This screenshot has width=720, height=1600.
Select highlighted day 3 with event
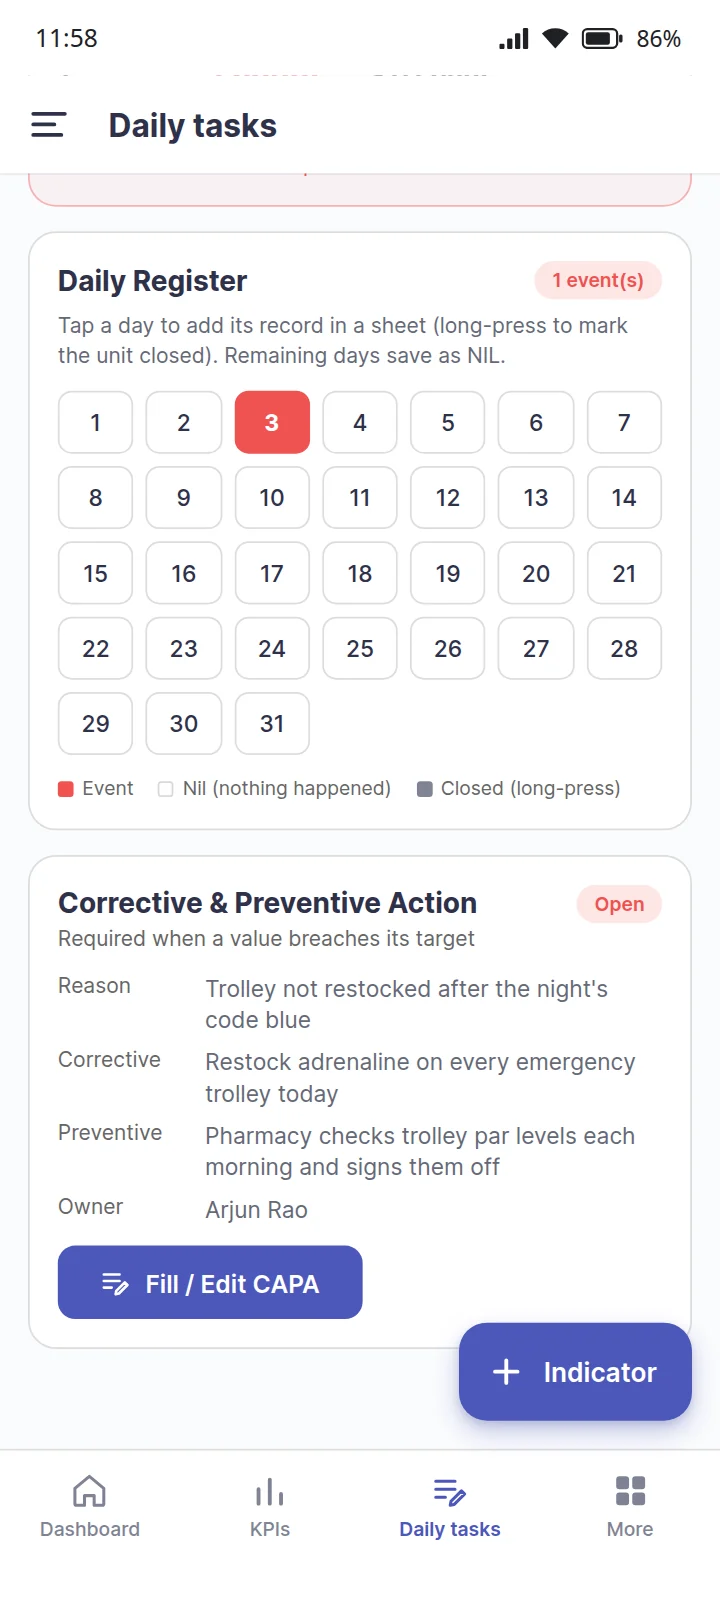point(272,422)
